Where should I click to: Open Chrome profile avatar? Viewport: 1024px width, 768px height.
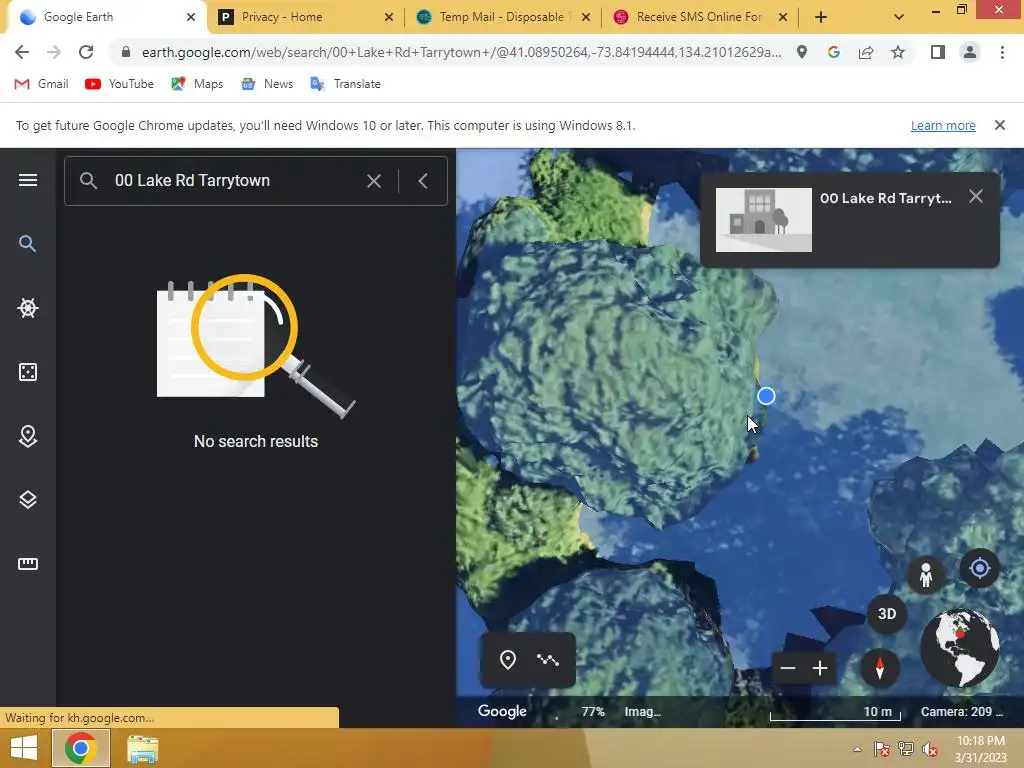coord(970,52)
